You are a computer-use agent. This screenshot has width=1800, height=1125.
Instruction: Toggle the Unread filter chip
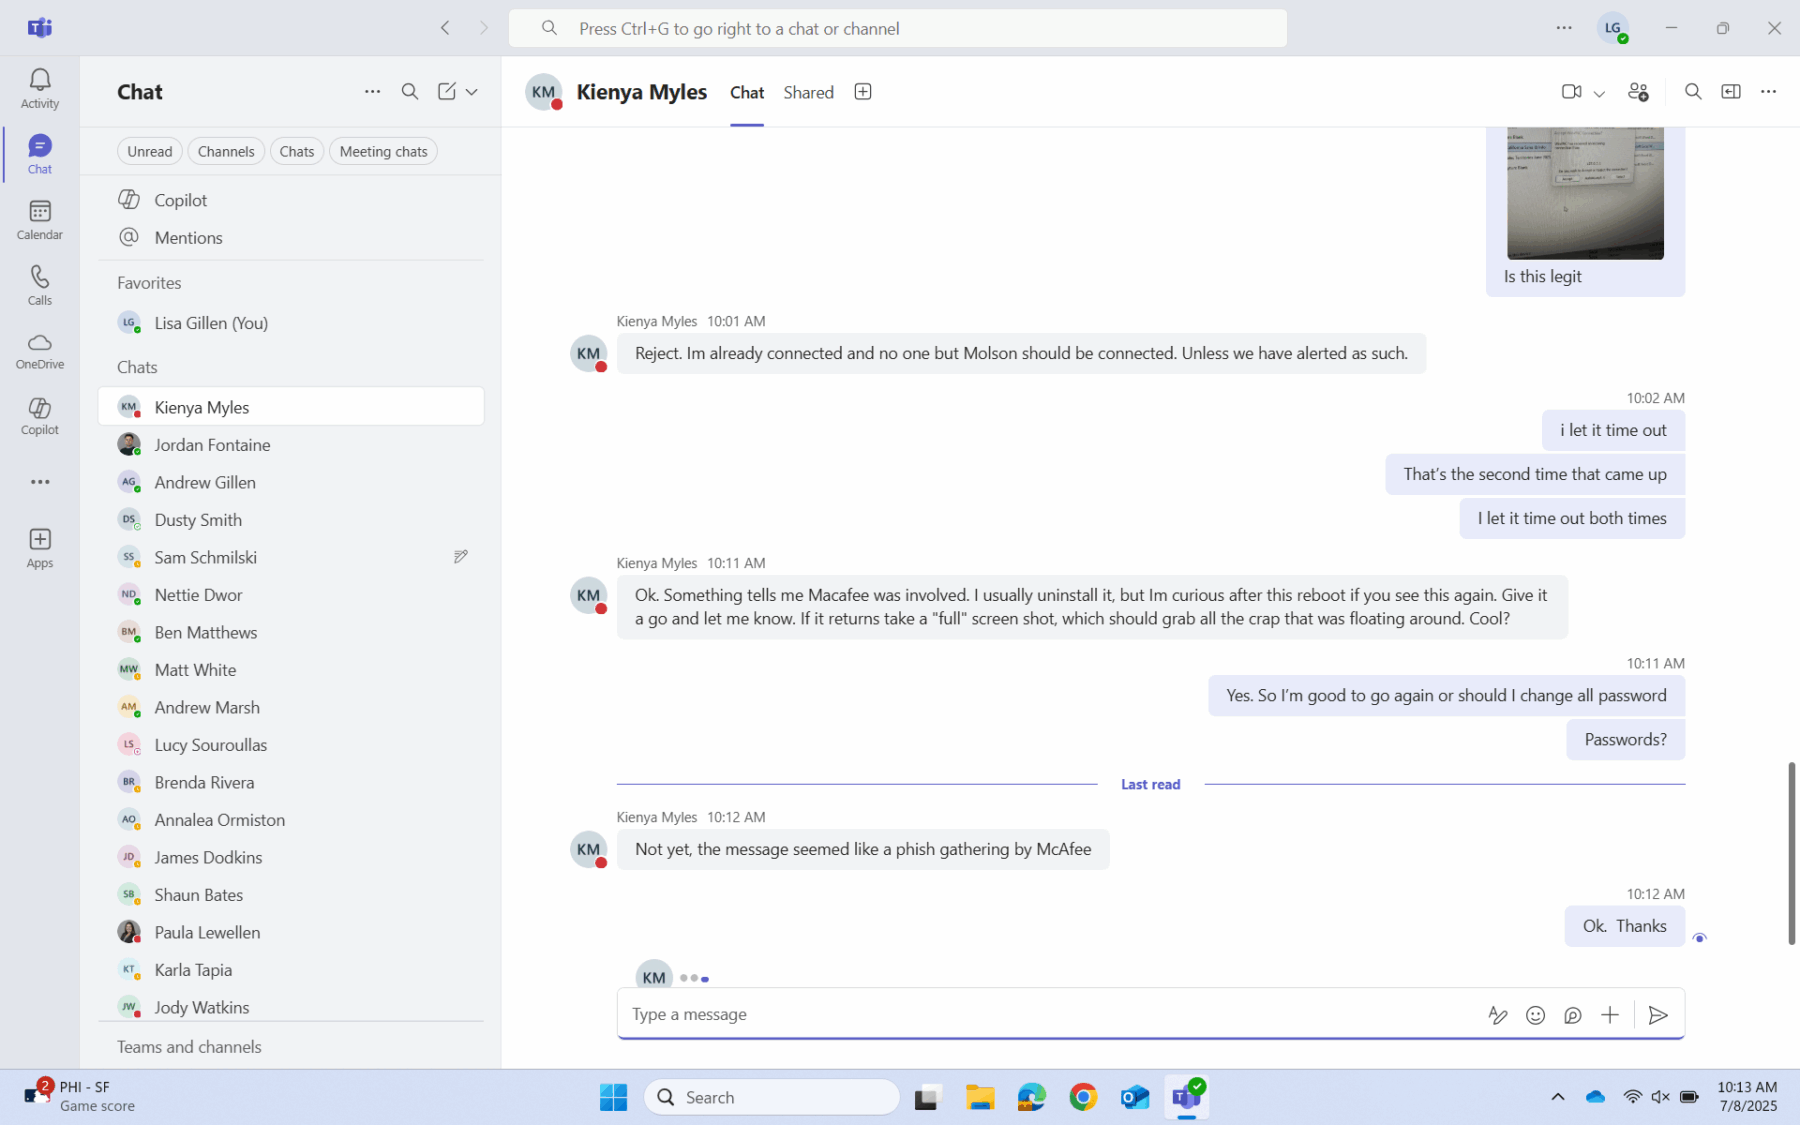(x=150, y=152)
